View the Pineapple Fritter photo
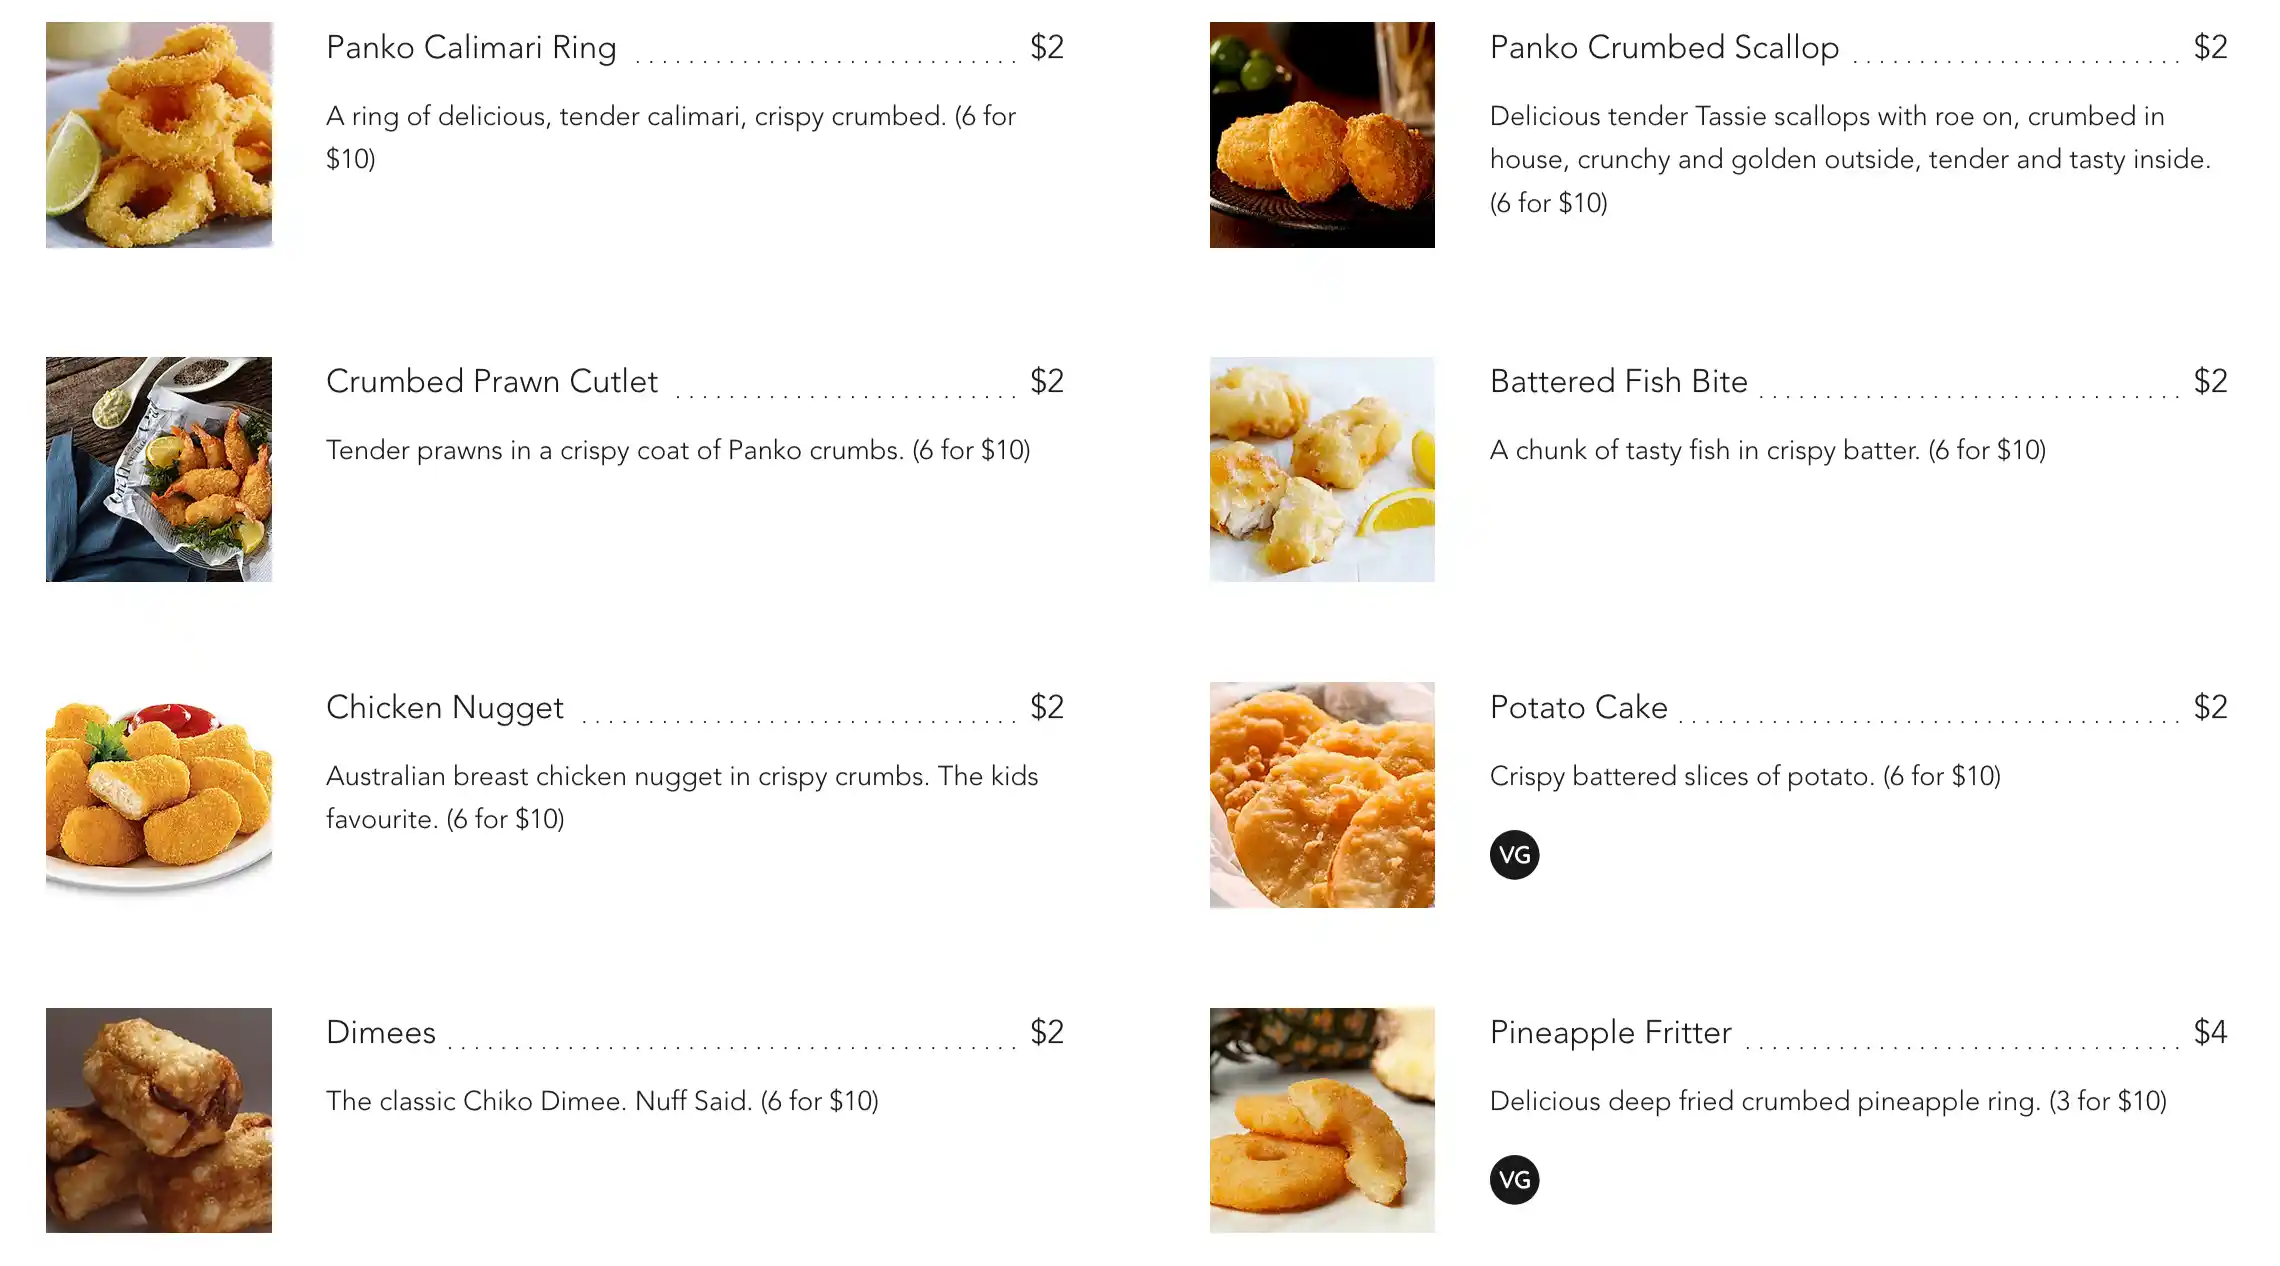This screenshot has width=2280, height=1266. pyautogui.click(x=1322, y=1120)
